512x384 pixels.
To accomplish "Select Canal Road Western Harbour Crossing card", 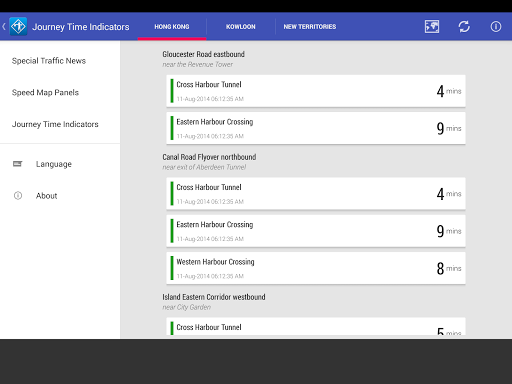I will [316, 268].
